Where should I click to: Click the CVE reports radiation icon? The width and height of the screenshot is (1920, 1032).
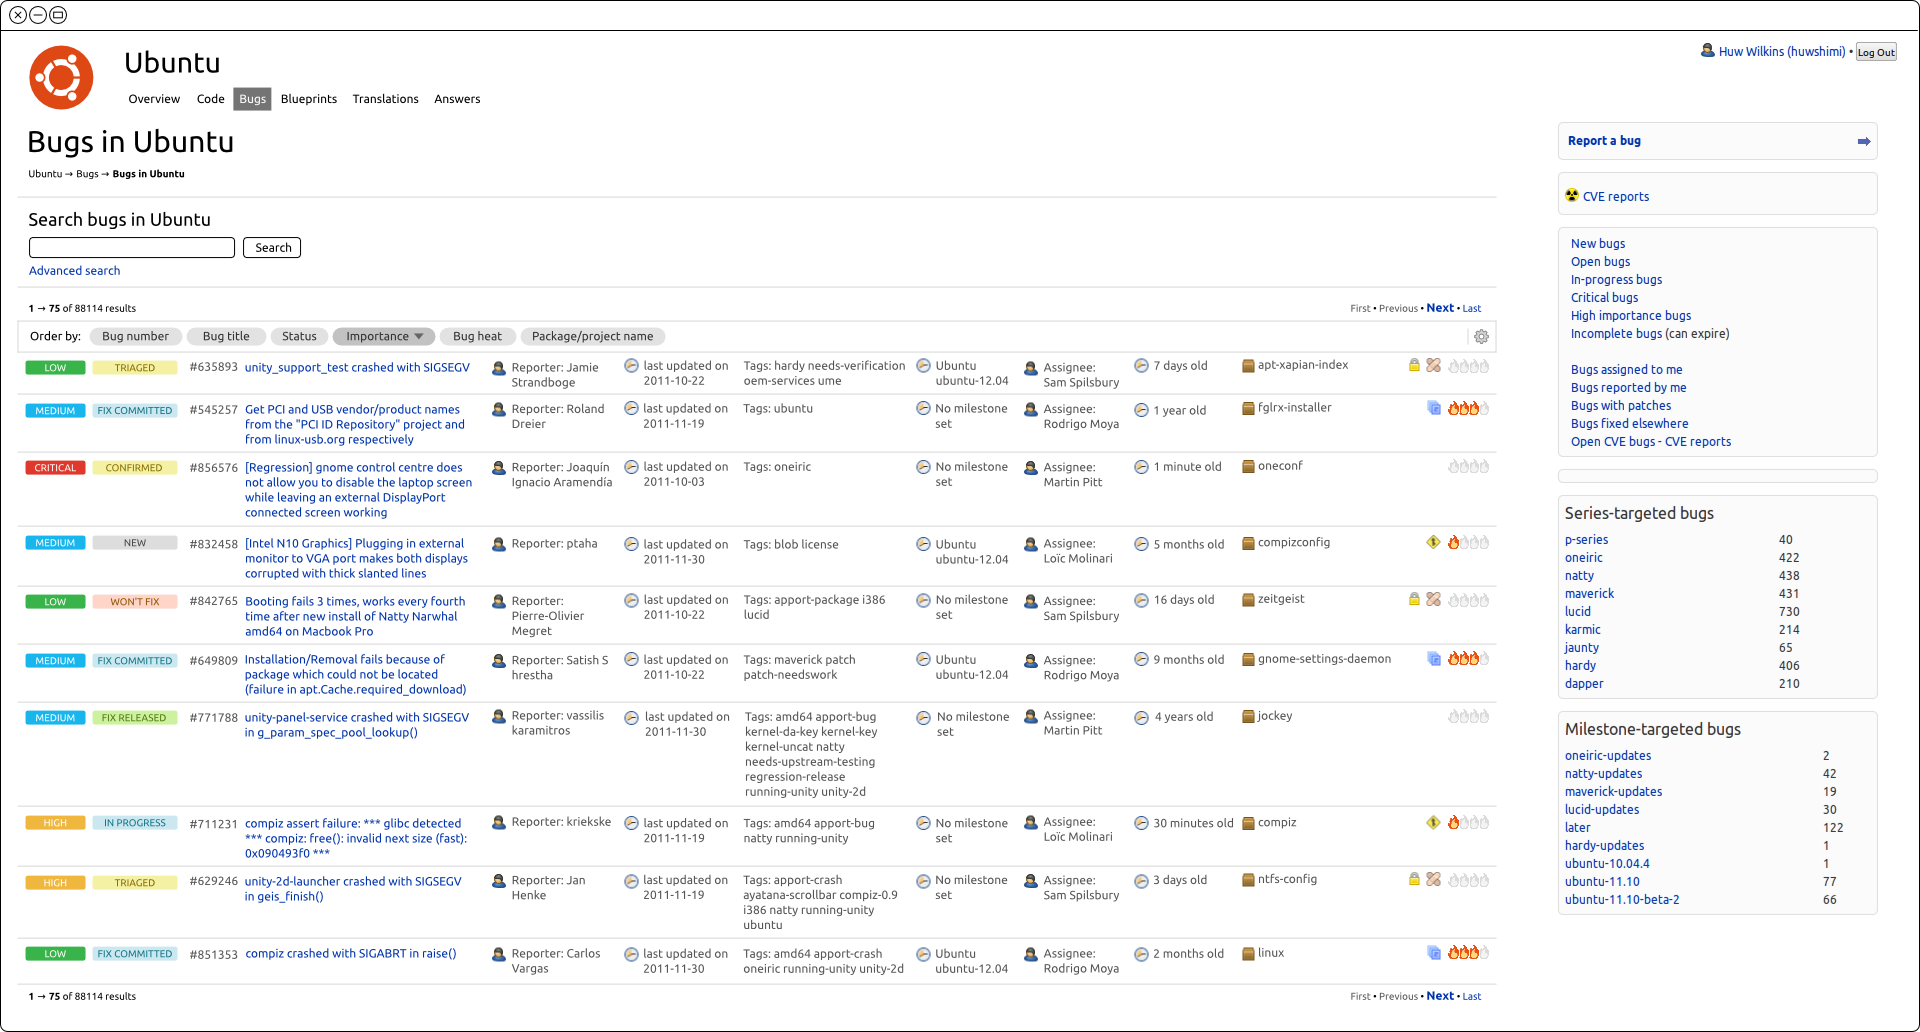pos(1572,196)
